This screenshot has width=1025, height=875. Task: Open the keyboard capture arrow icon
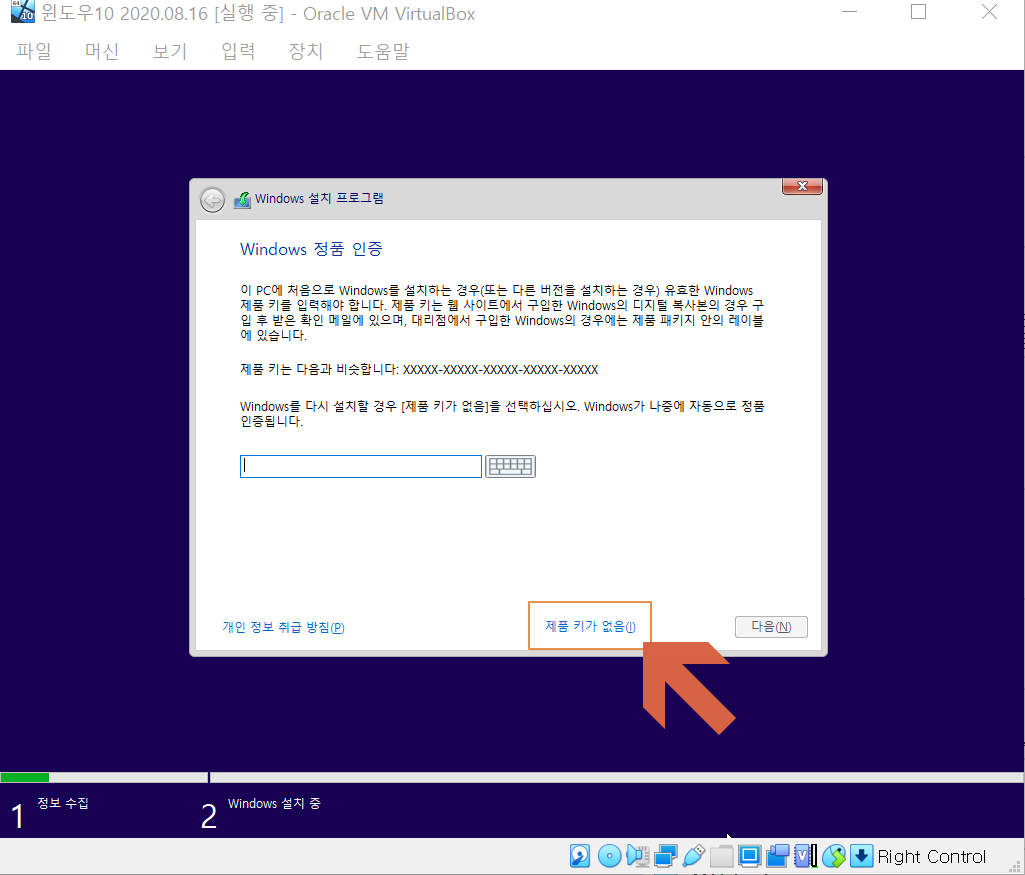pos(862,855)
